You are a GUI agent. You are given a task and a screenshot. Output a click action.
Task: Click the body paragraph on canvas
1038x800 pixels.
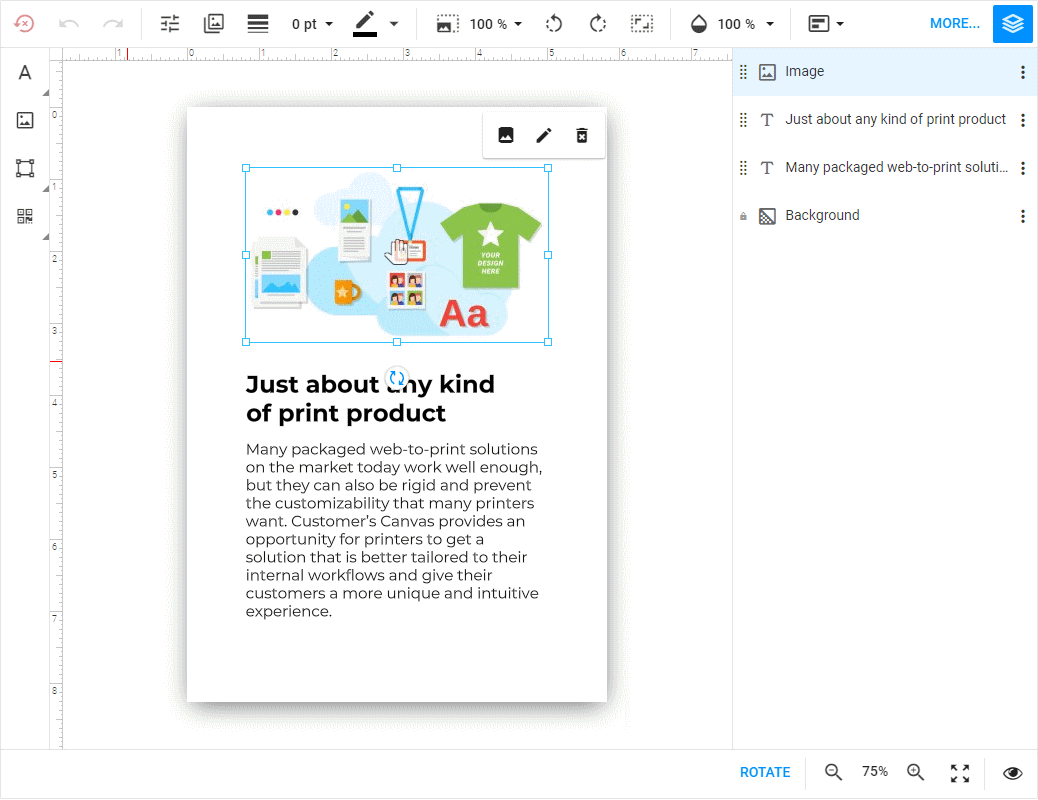[394, 530]
